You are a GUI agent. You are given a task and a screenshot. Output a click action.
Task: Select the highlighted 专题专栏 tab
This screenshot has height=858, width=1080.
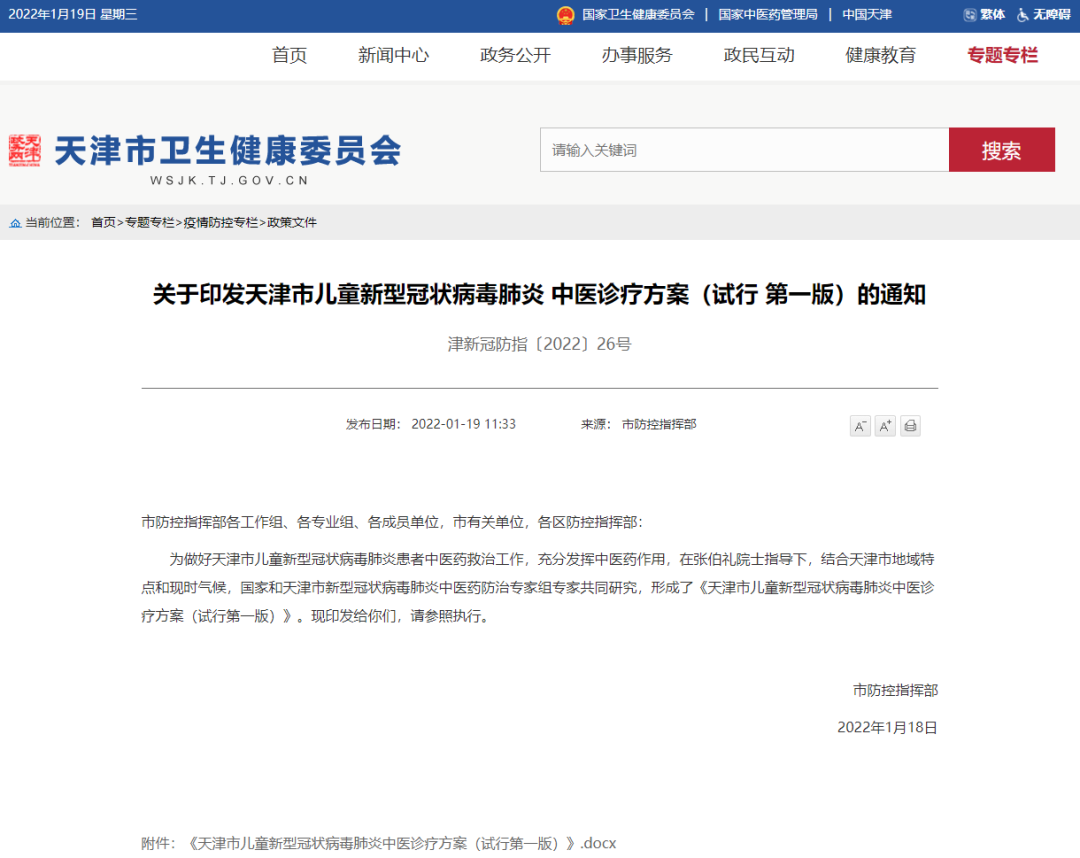pyautogui.click(x=1002, y=56)
